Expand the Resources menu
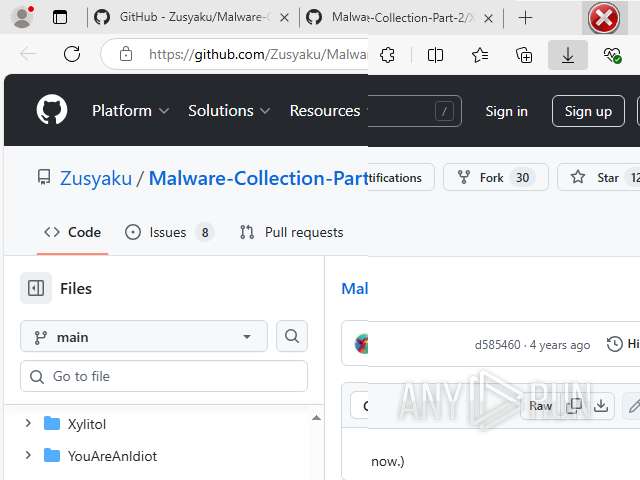Image resolution: width=640 pixels, height=480 pixels. [329, 111]
